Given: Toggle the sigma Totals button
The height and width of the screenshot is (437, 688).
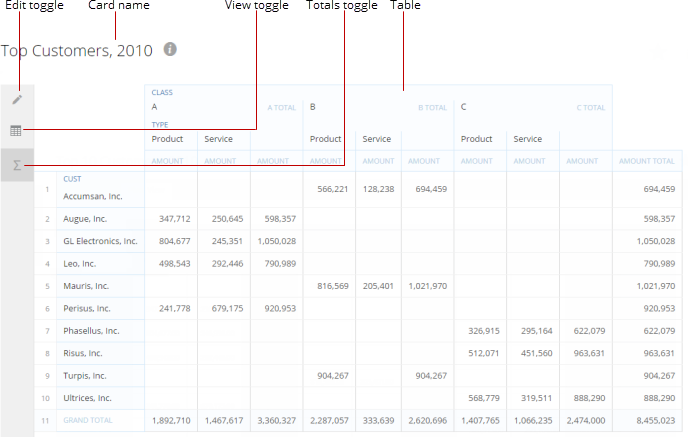Looking at the screenshot, I should 16,165.
